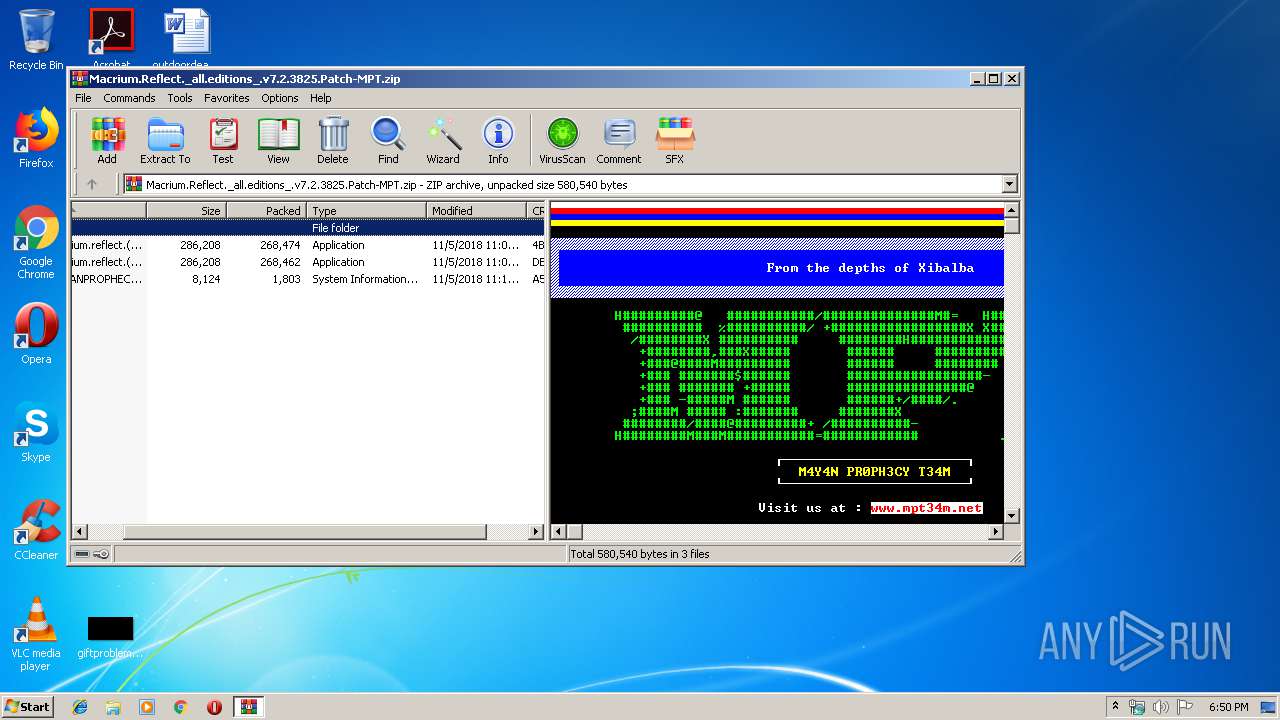Select the Application row packed 268,474

coord(308,245)
